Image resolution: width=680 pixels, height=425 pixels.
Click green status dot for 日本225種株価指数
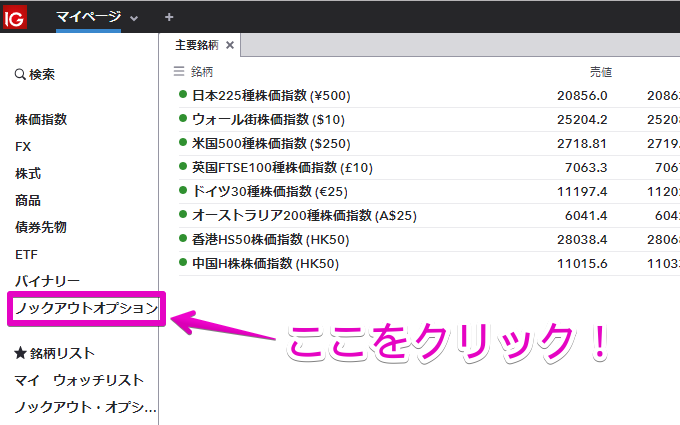(x=183, y=94)
